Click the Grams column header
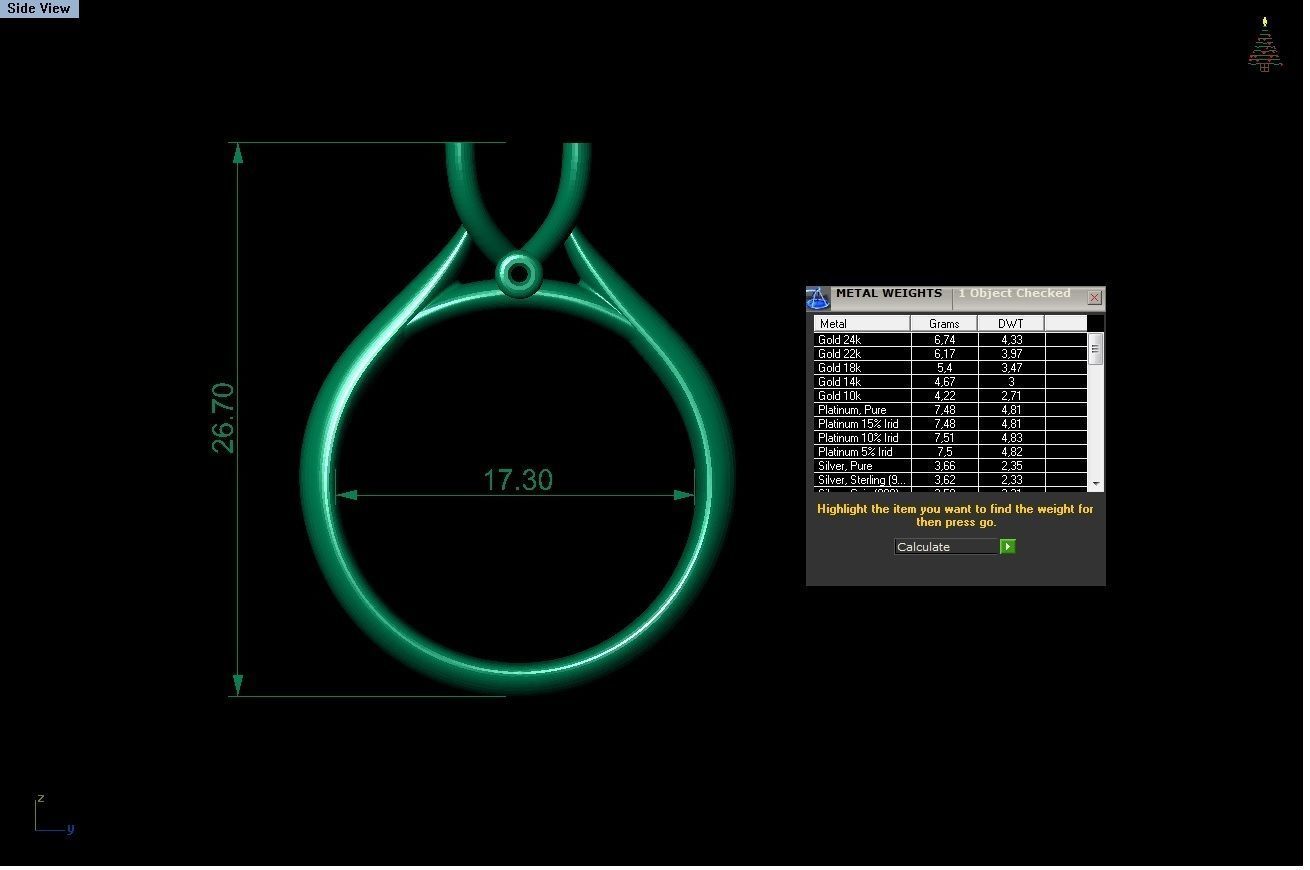 pos(944,324)
